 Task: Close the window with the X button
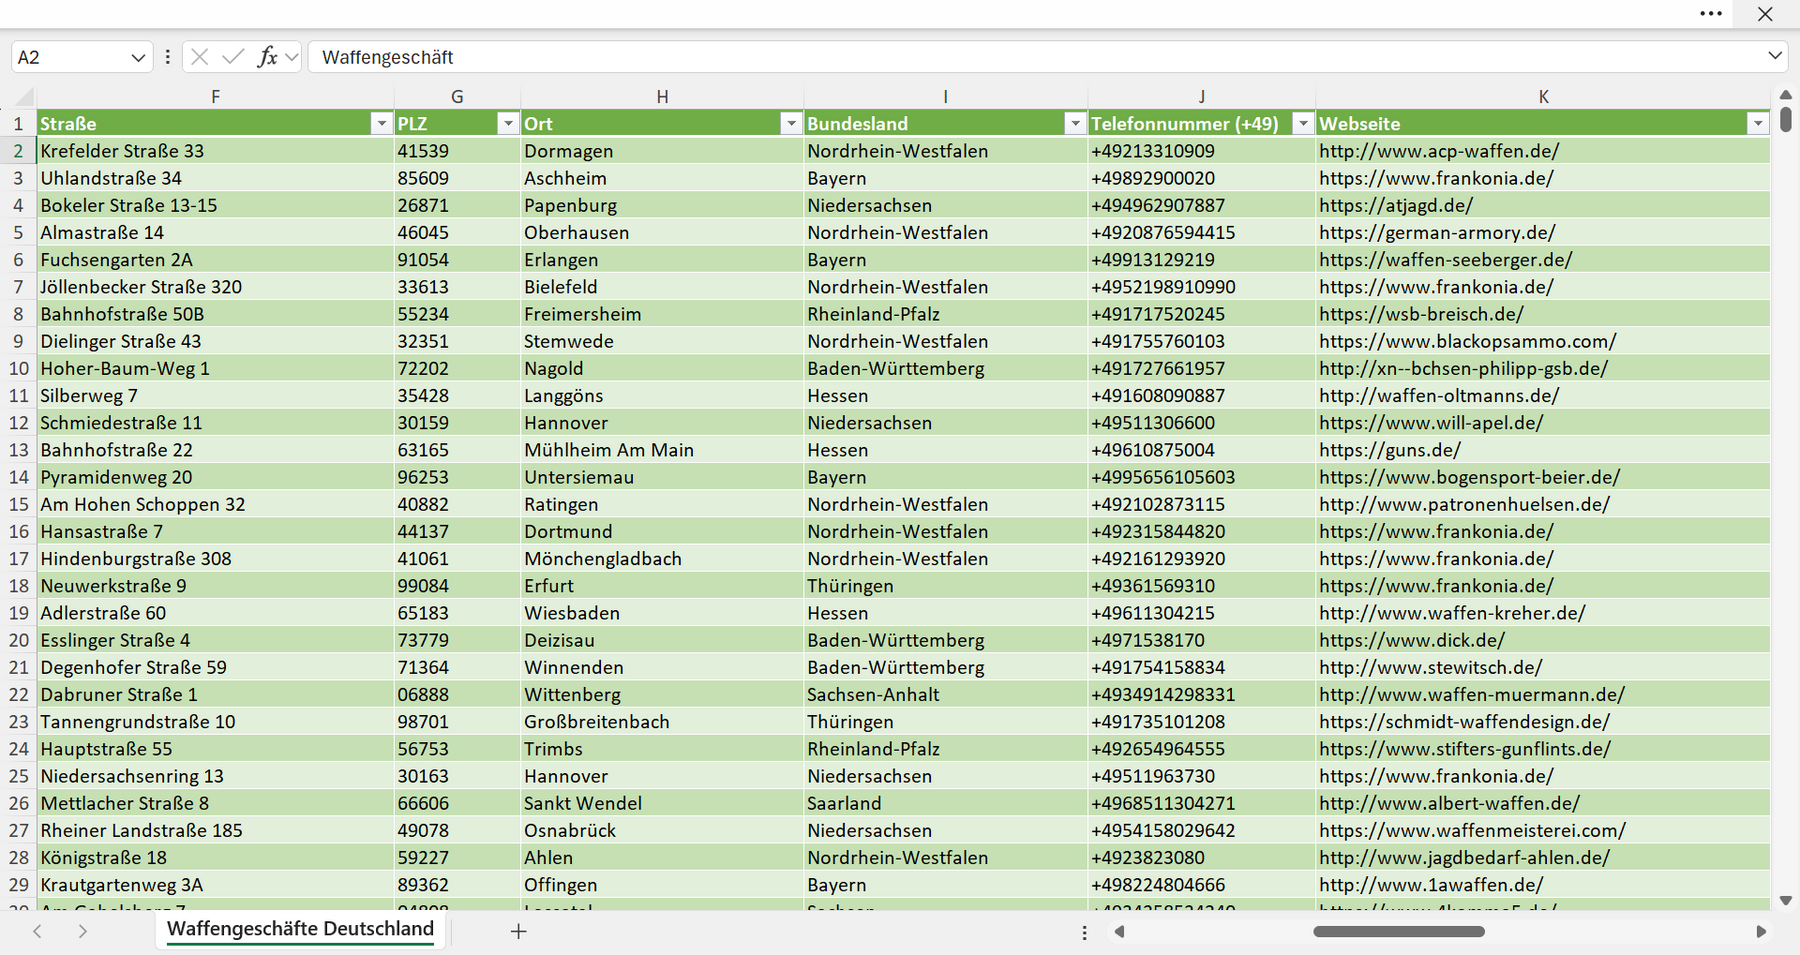1765,14
